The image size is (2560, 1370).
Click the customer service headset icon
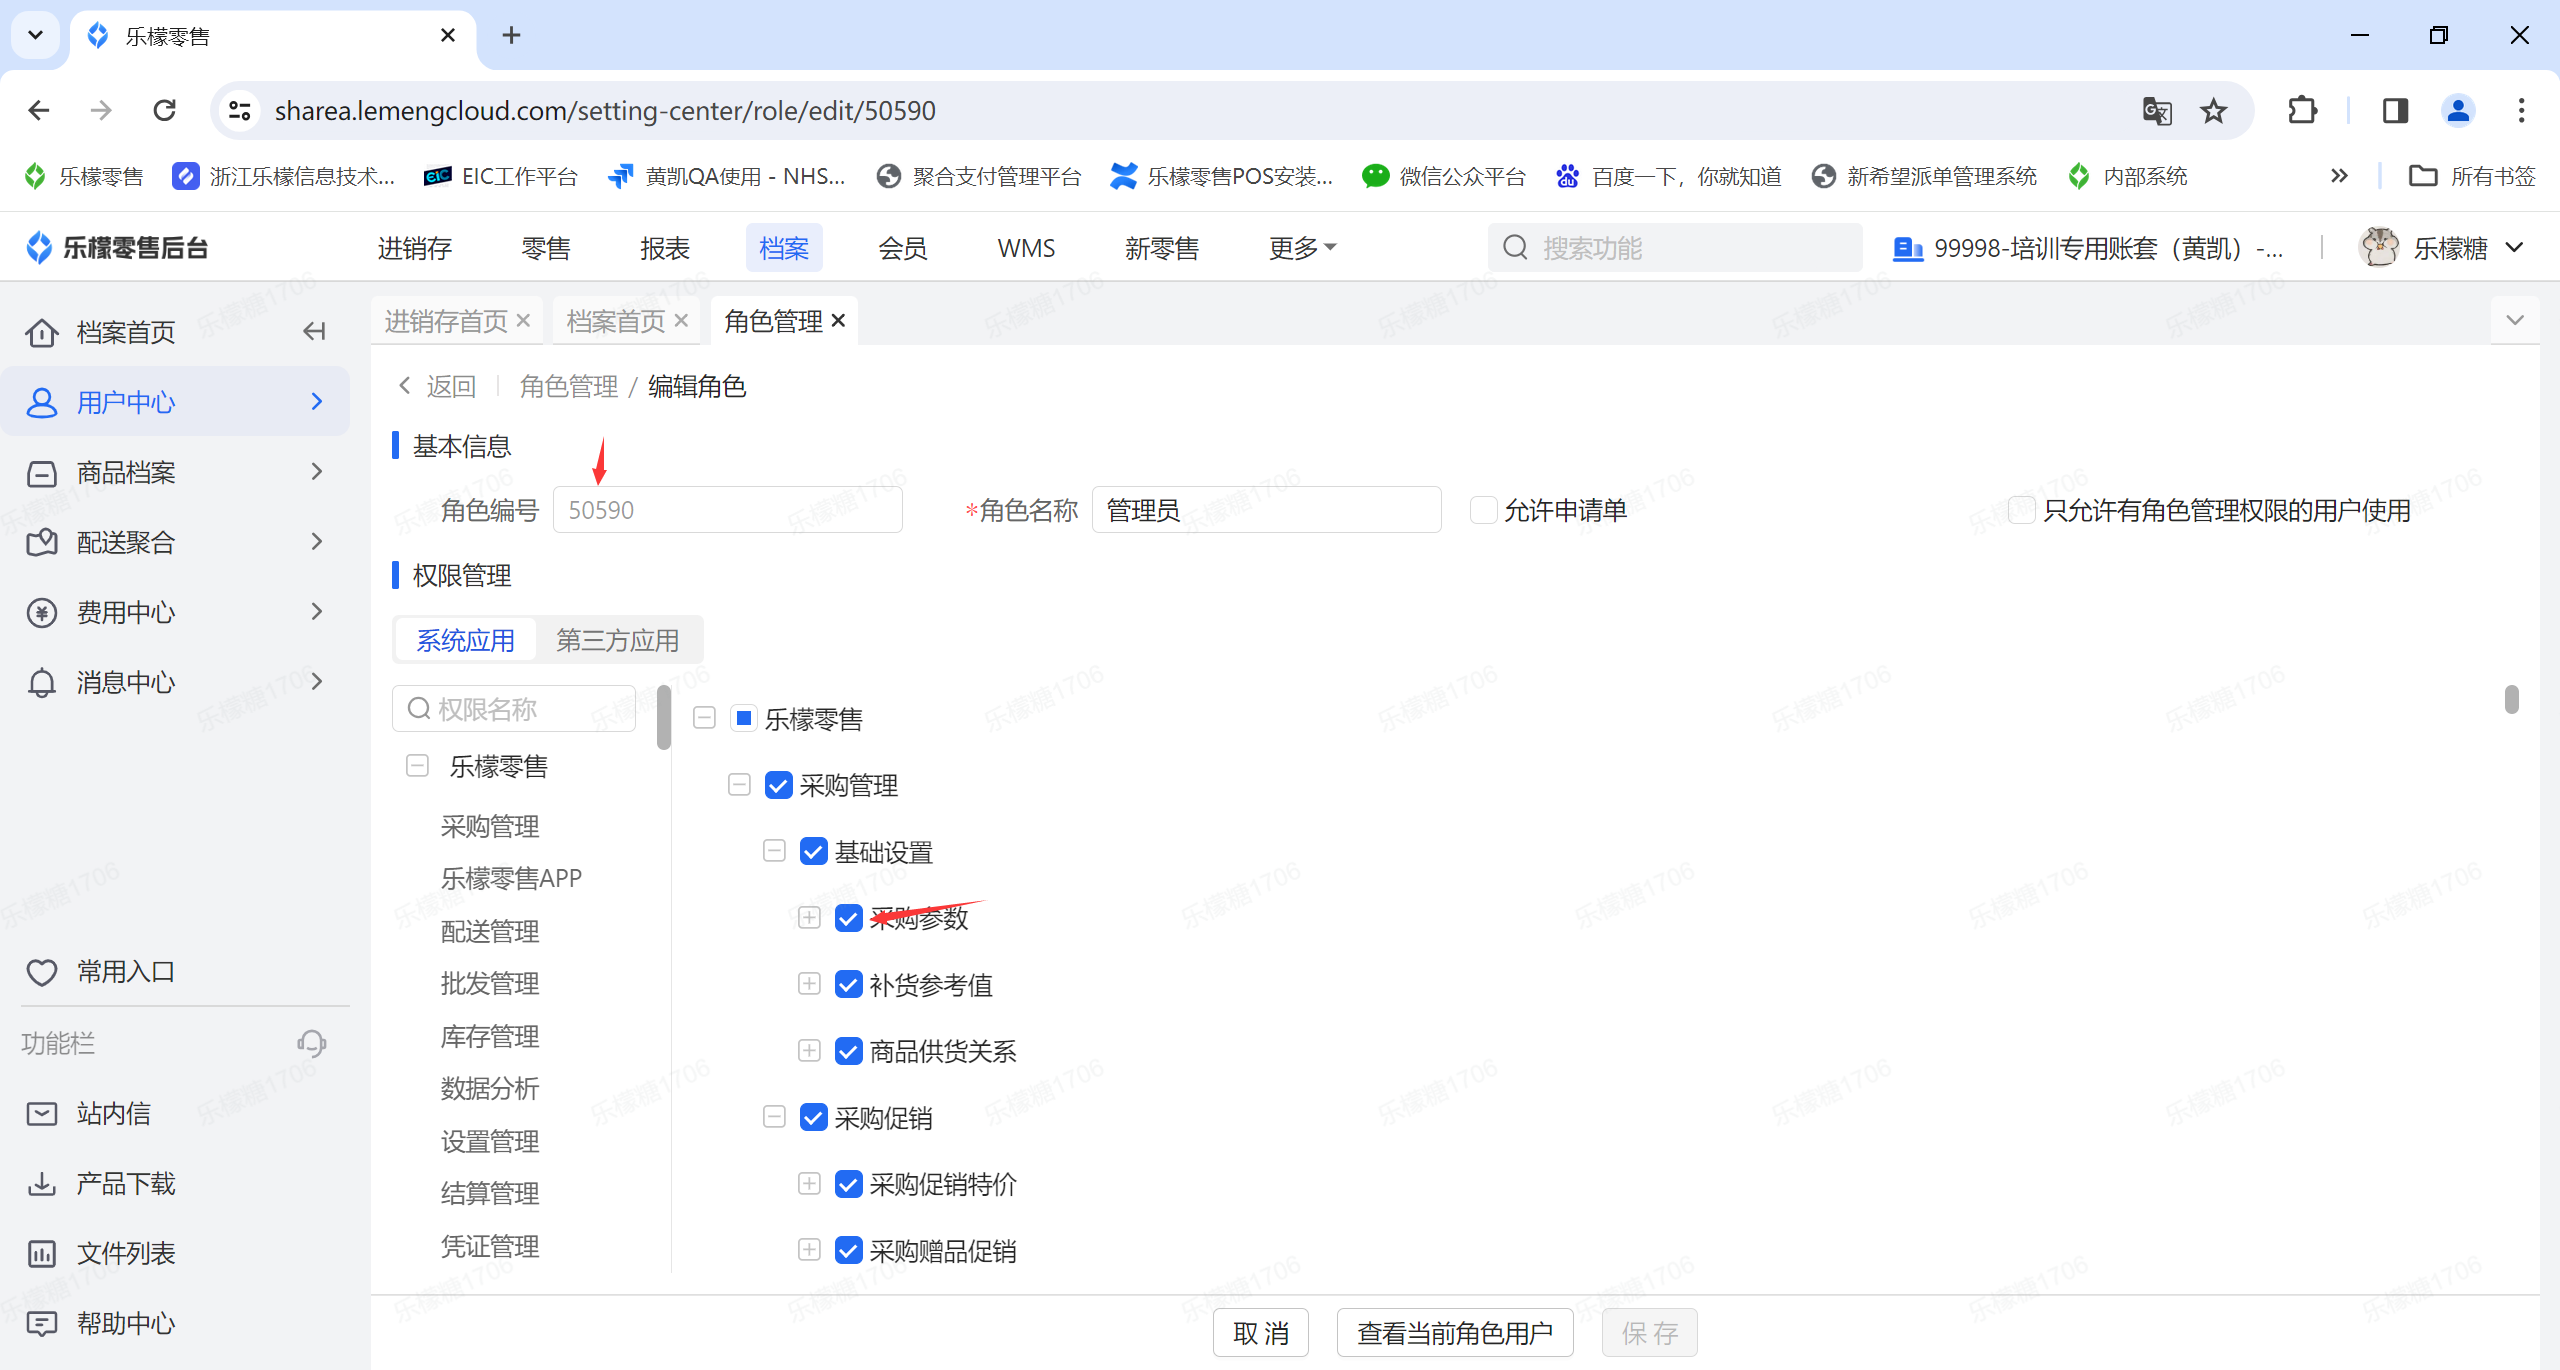click(312, 1043)
